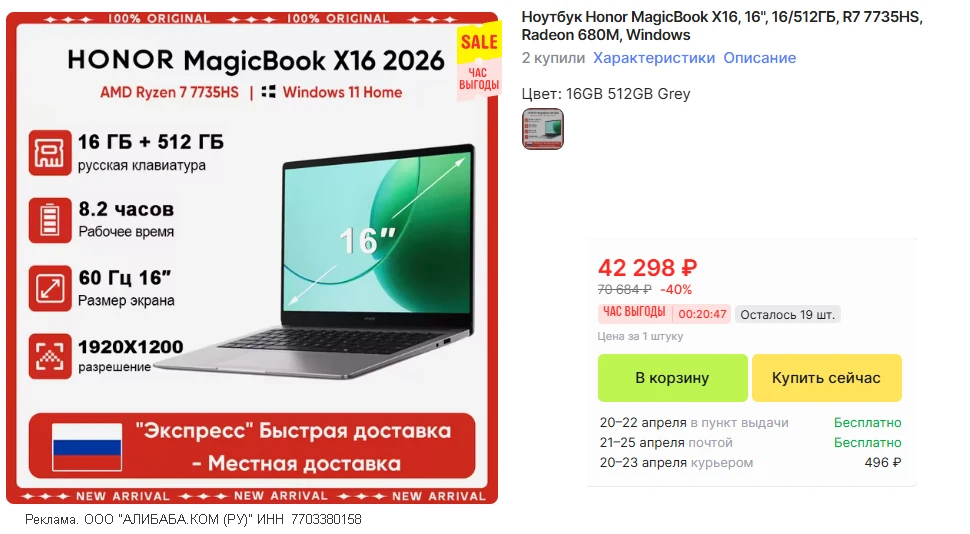
Task: Click the battery icon next to 8.2 часов
Action: coord(49,220)
